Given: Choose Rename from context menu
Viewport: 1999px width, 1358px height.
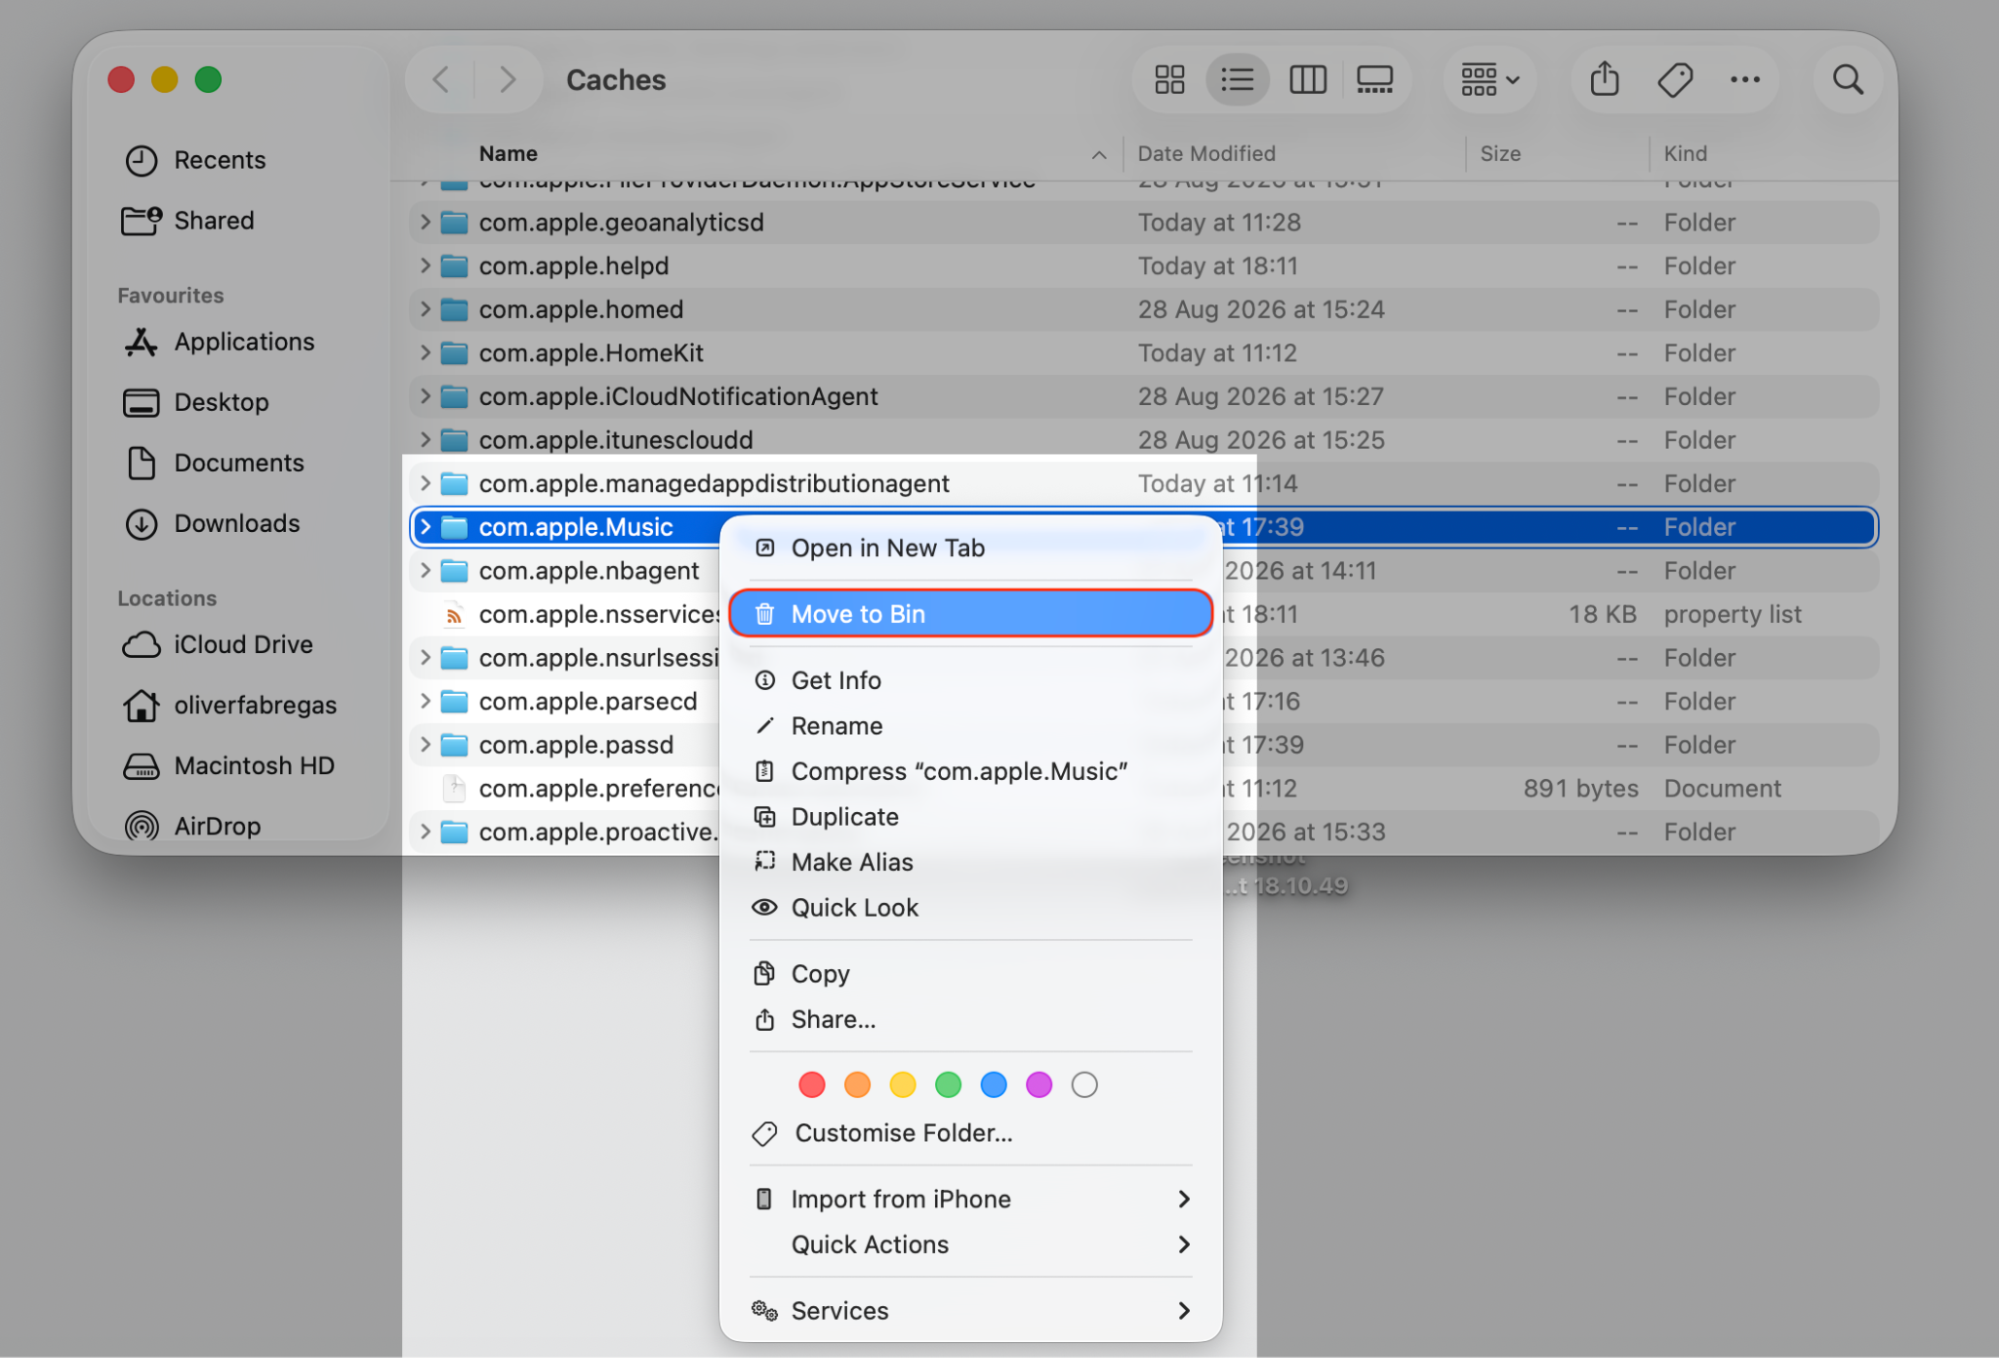Looking at the screenshot, I should pyautogui.click(x=970, y=726).
